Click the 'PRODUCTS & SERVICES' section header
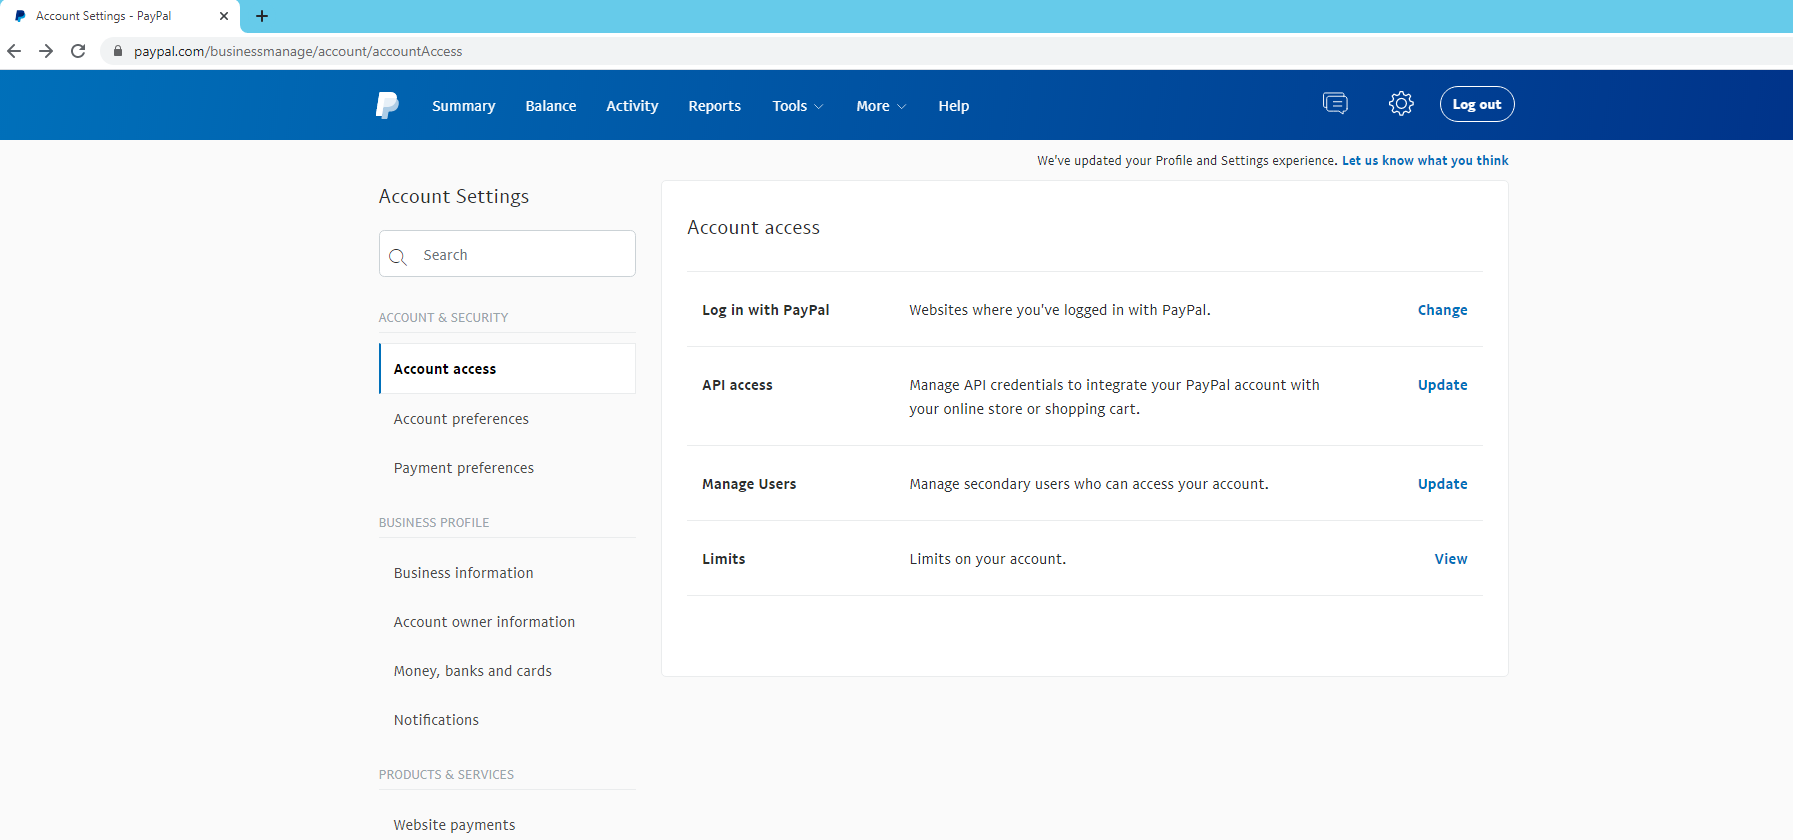Viewport: 1793px width, 840px height. (446, 775)
